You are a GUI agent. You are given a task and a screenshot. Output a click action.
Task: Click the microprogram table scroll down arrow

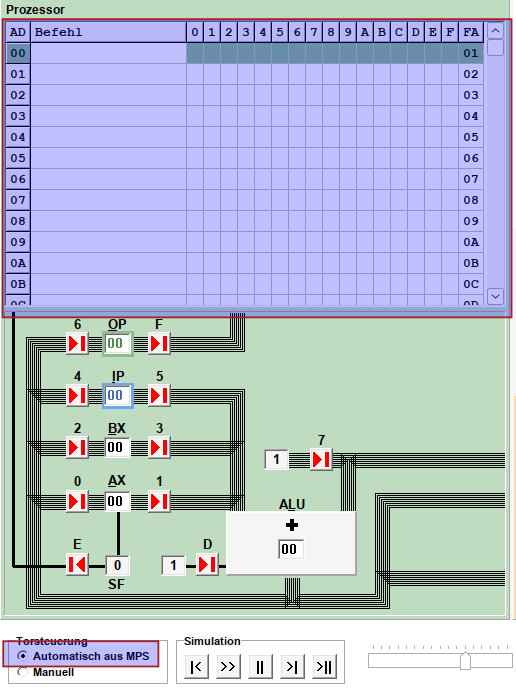495,297
